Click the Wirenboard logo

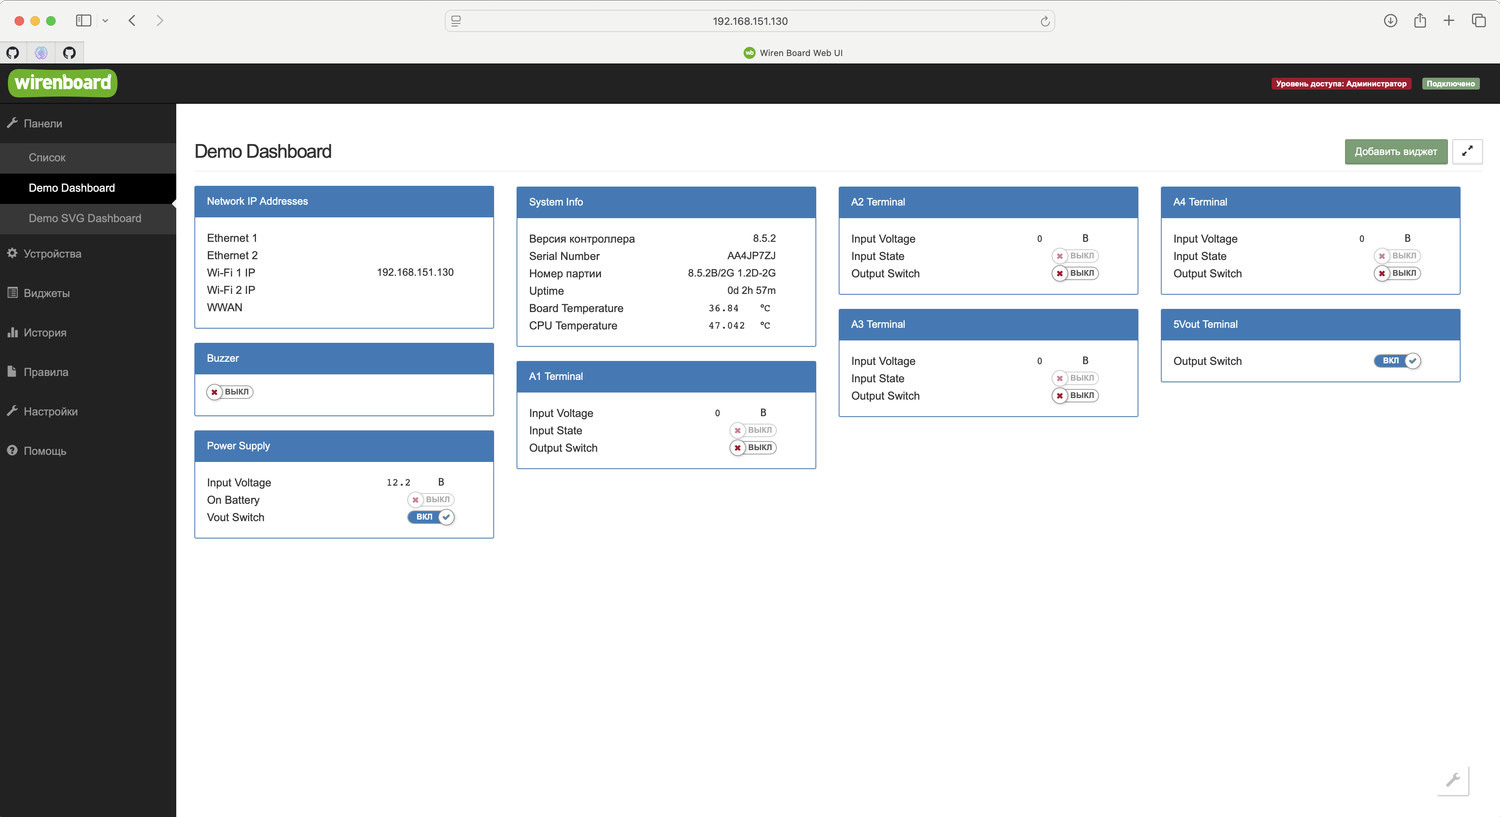[63, 83]
